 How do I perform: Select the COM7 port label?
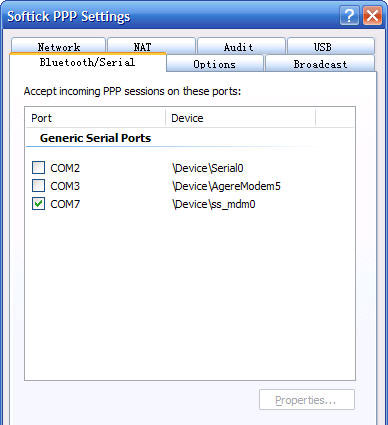(x=65, y=204)
